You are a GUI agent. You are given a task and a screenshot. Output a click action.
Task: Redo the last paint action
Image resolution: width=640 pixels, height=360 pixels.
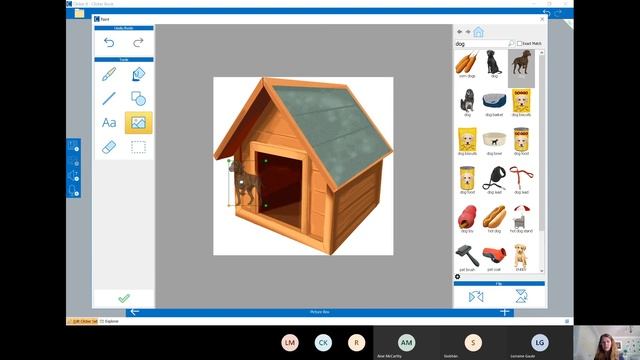click(x=138, y=42)
